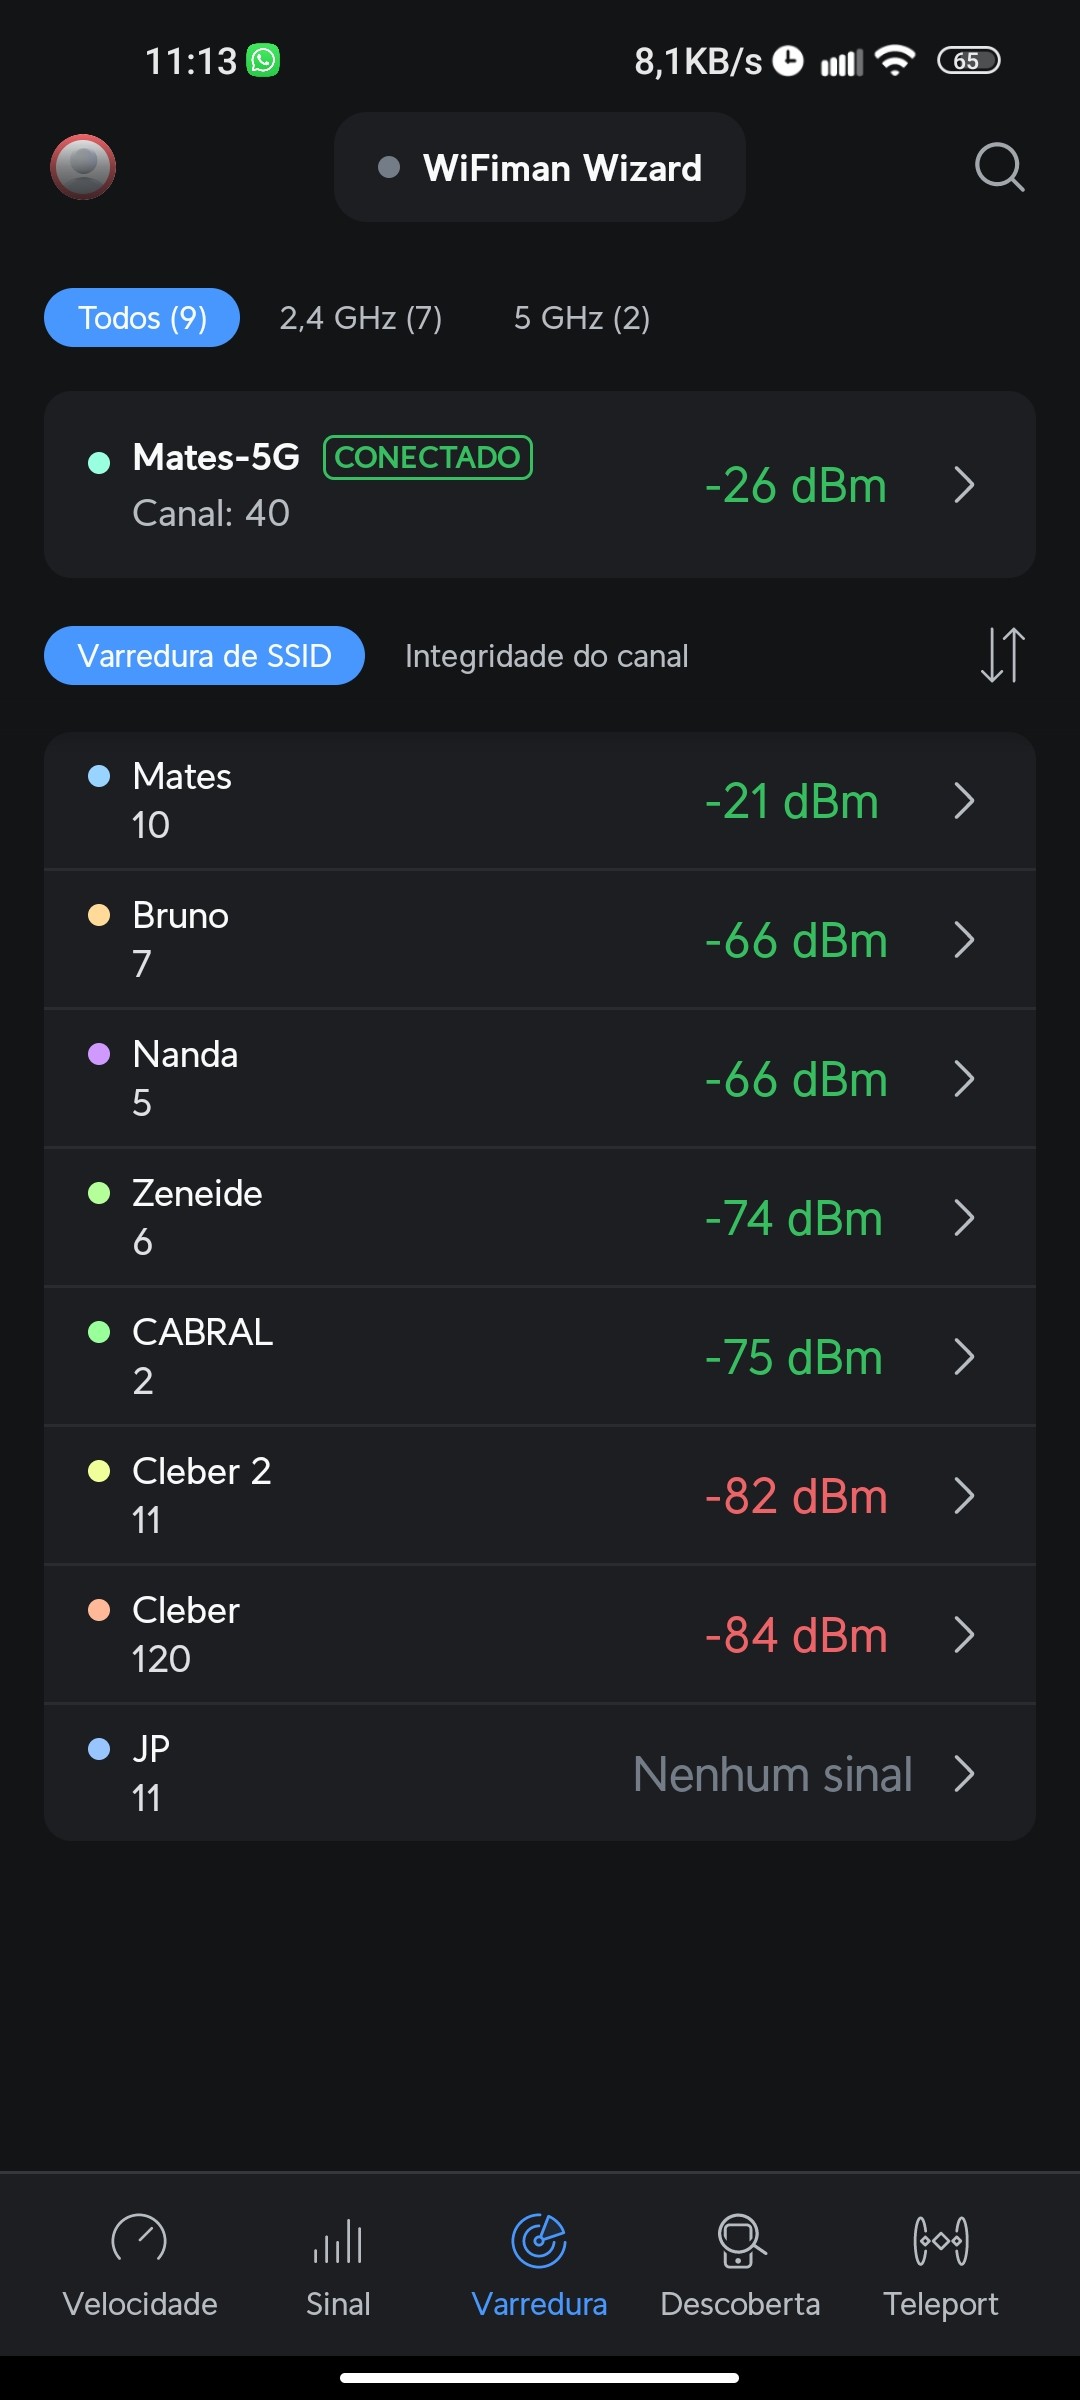Open the search magnifier icon

(x=999, y=167)
